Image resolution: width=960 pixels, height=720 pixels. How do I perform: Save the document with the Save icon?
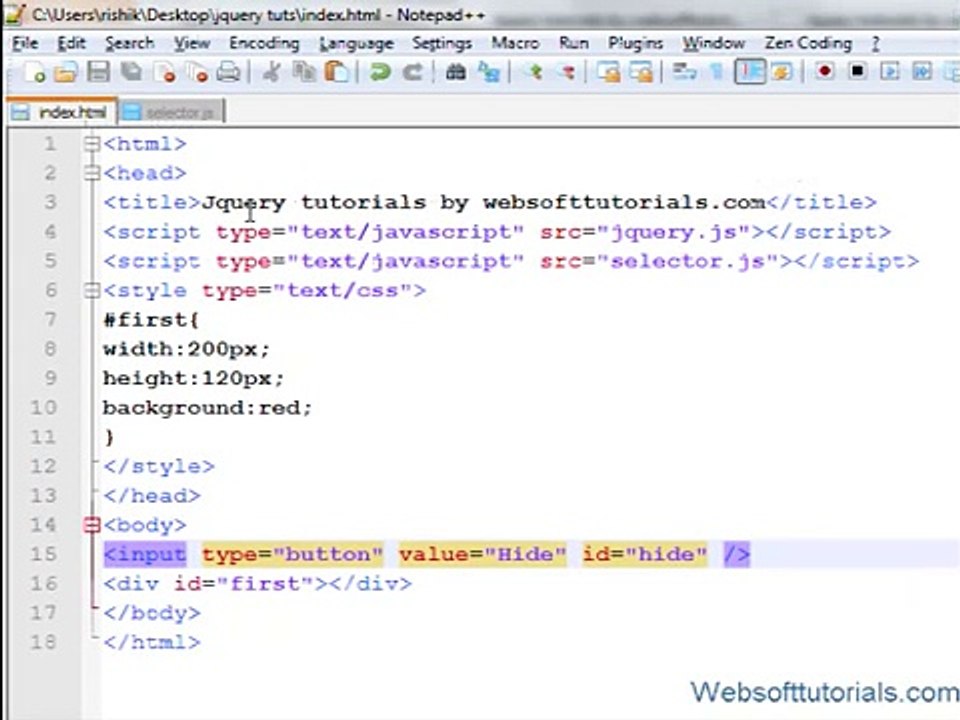(98, 73)
